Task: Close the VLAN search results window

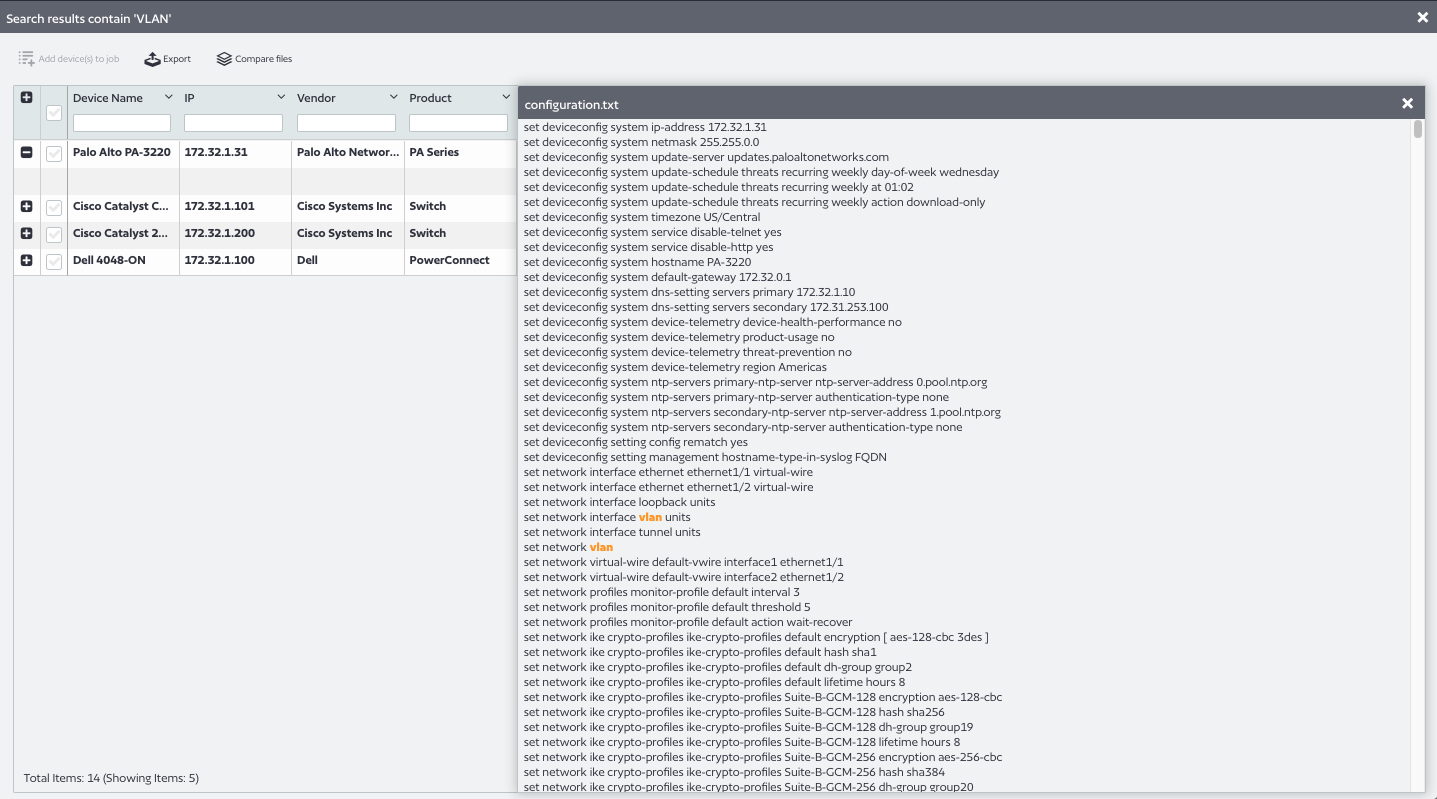Action: (1422, 17)
